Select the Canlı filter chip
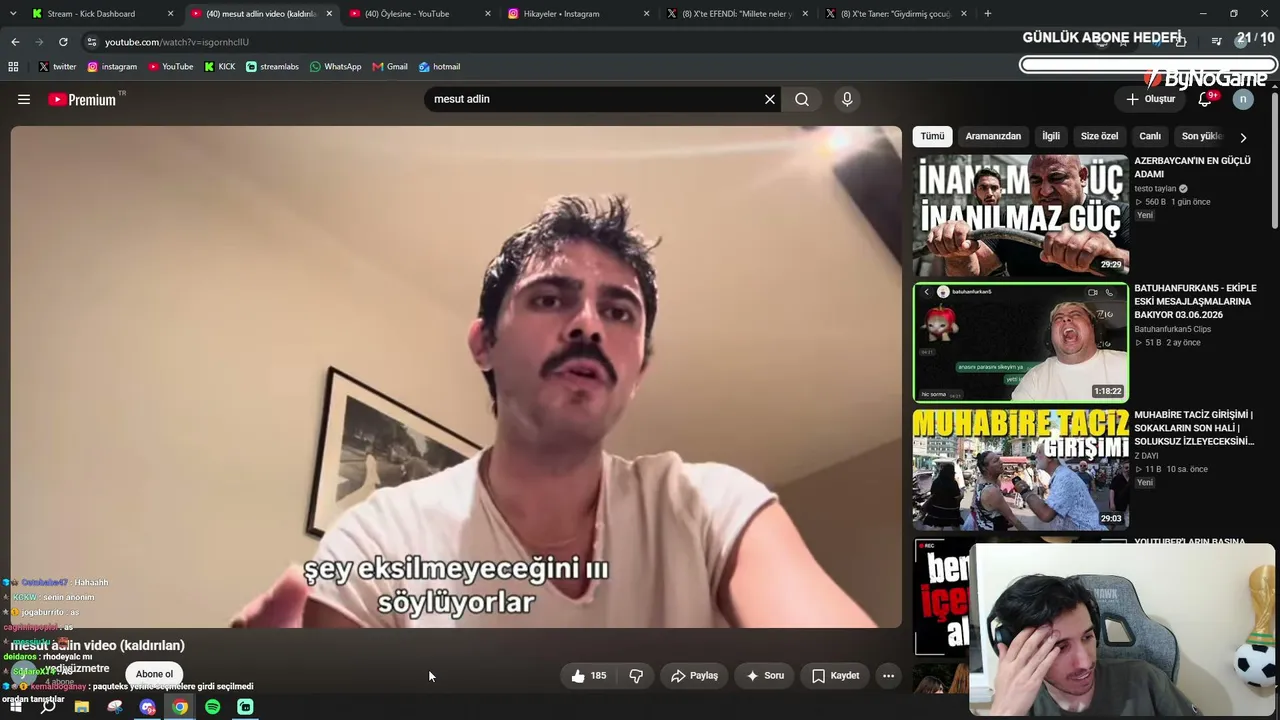Screen dimensions: 1280x720 tap(1150, 136)
